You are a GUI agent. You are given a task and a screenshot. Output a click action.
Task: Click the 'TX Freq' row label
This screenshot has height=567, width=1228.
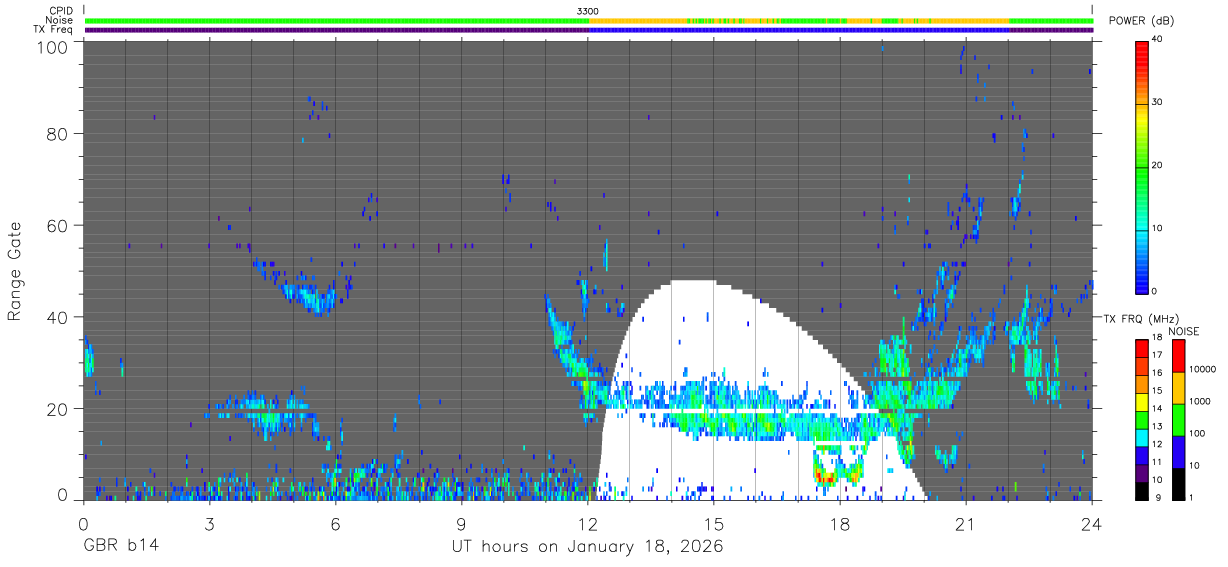pos(54,30)
